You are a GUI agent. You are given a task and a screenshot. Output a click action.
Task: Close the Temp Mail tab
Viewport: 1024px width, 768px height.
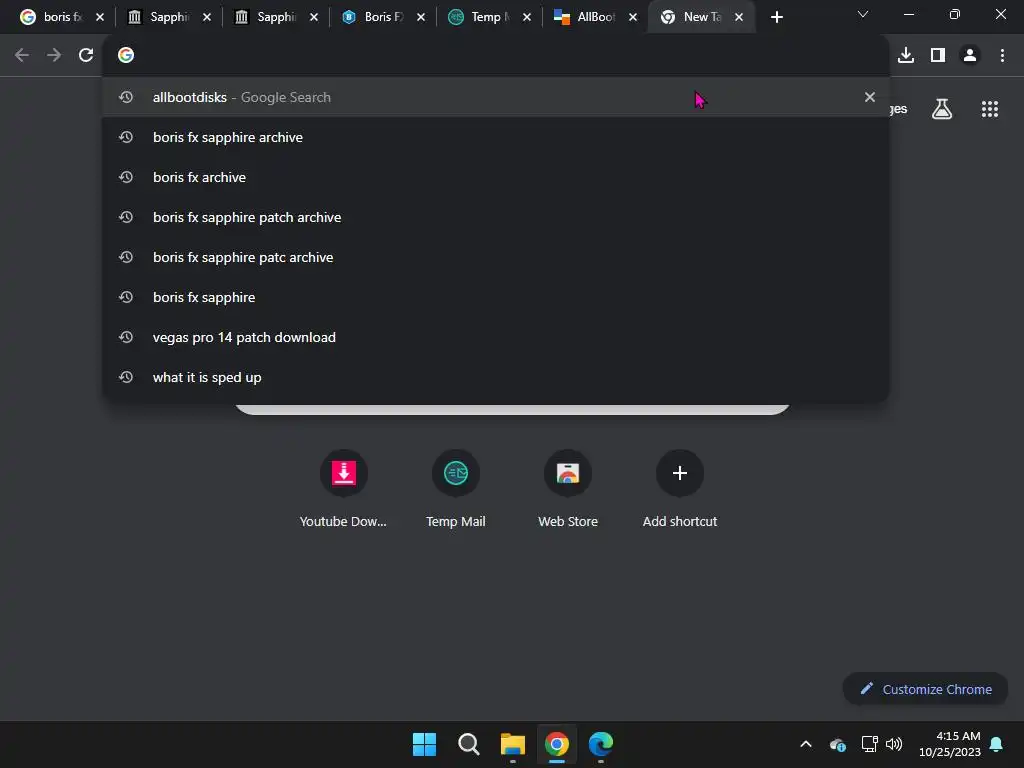point(527,18)
